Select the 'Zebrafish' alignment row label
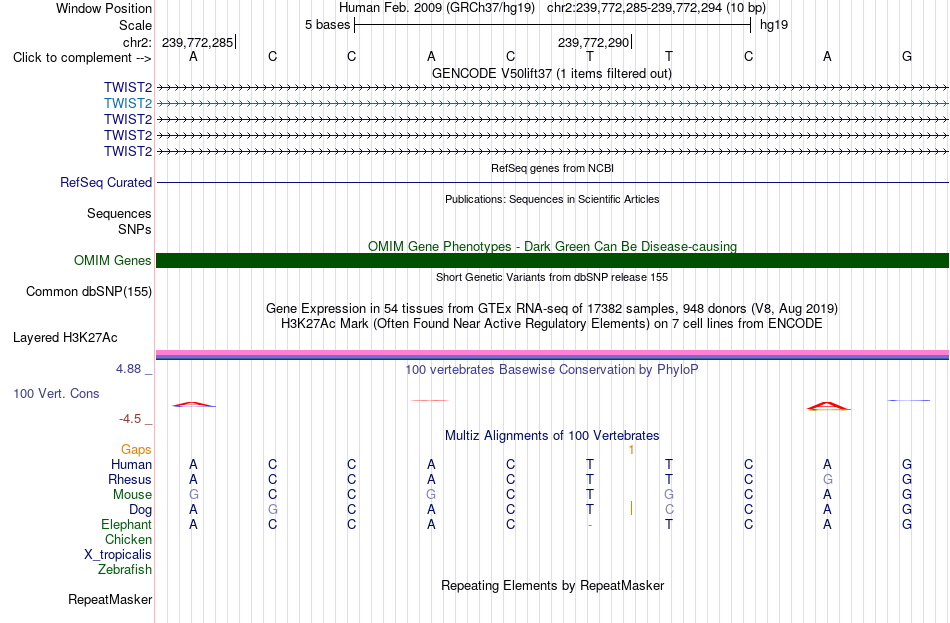950x623 pixels. click(x=125, y=570)
